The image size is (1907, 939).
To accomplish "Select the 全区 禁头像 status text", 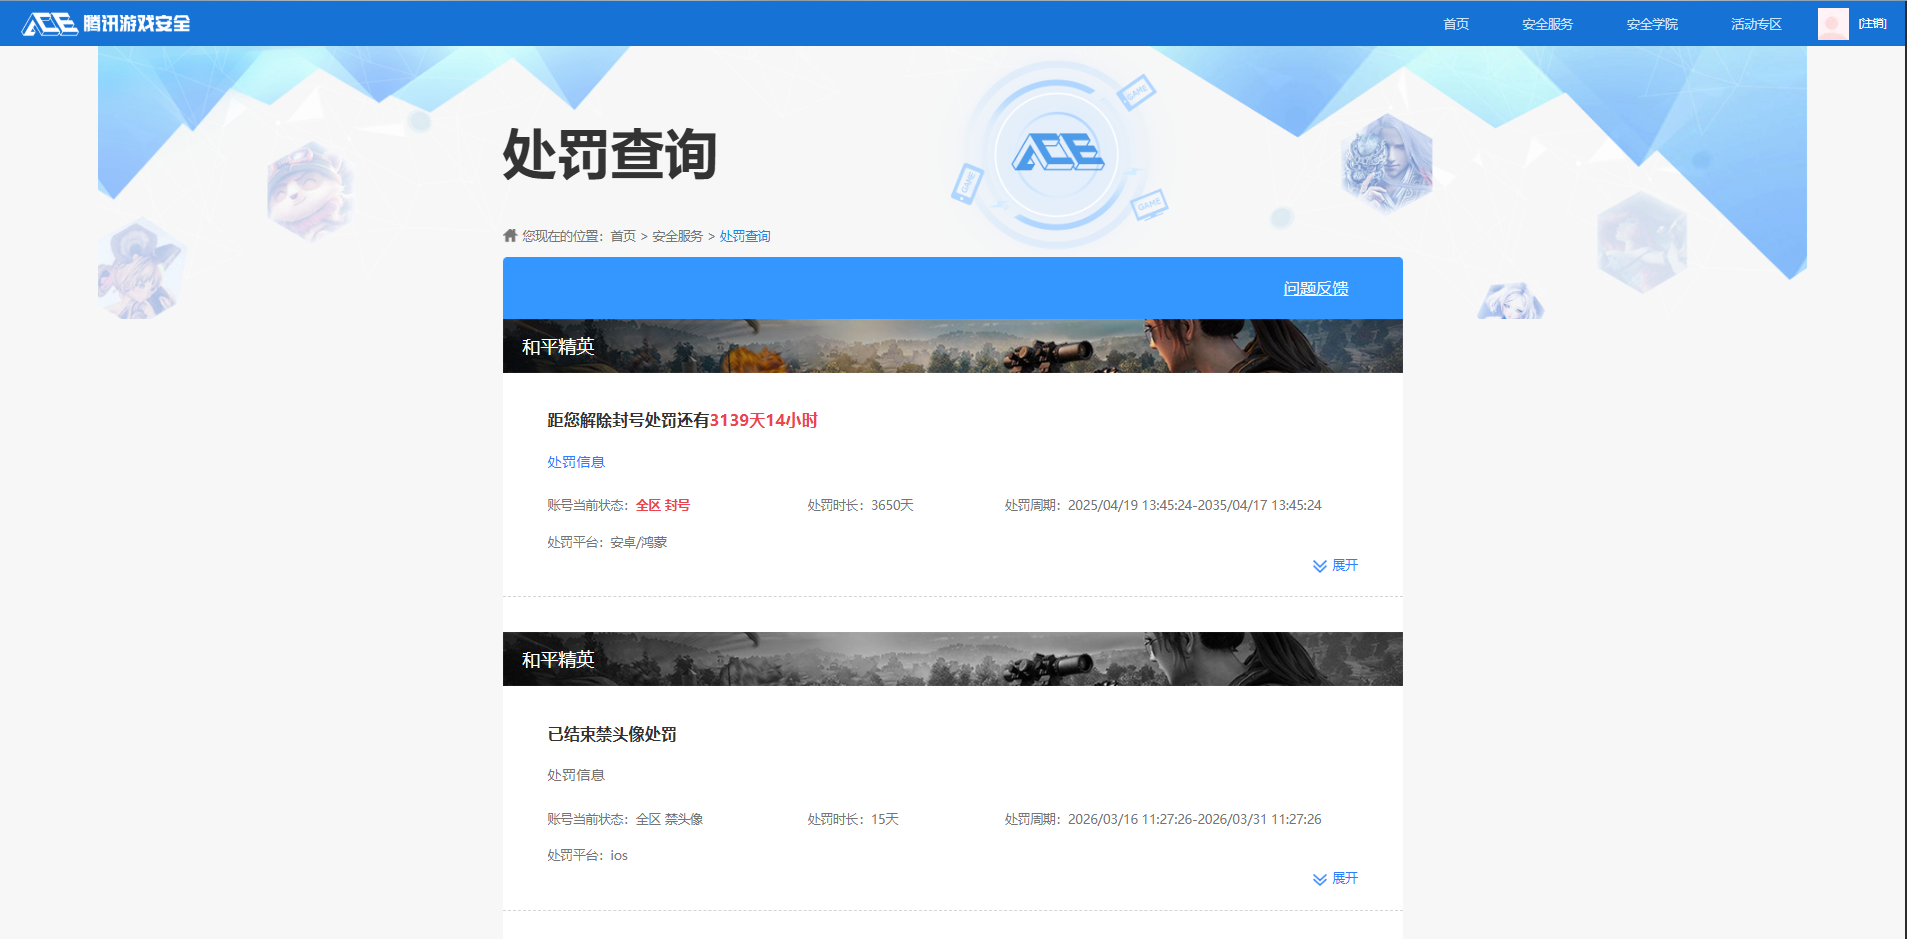I will [x=669, y=819].
